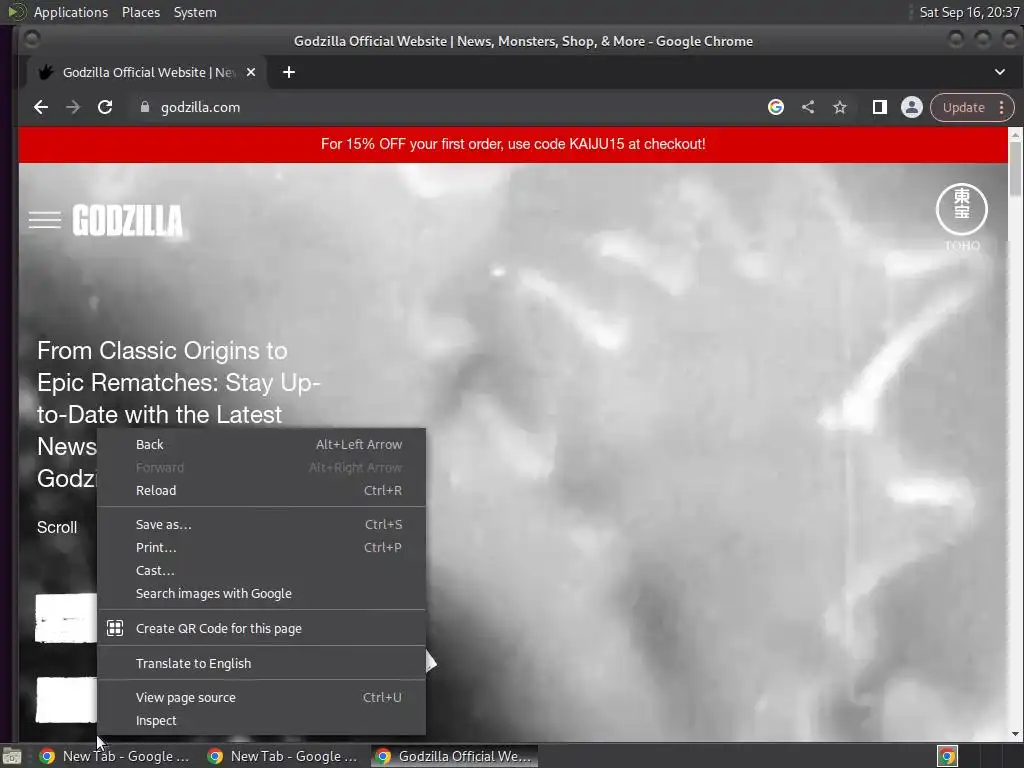
Task: Click the Chrome icon in the bottom-right tray
Action: (947, 756)
